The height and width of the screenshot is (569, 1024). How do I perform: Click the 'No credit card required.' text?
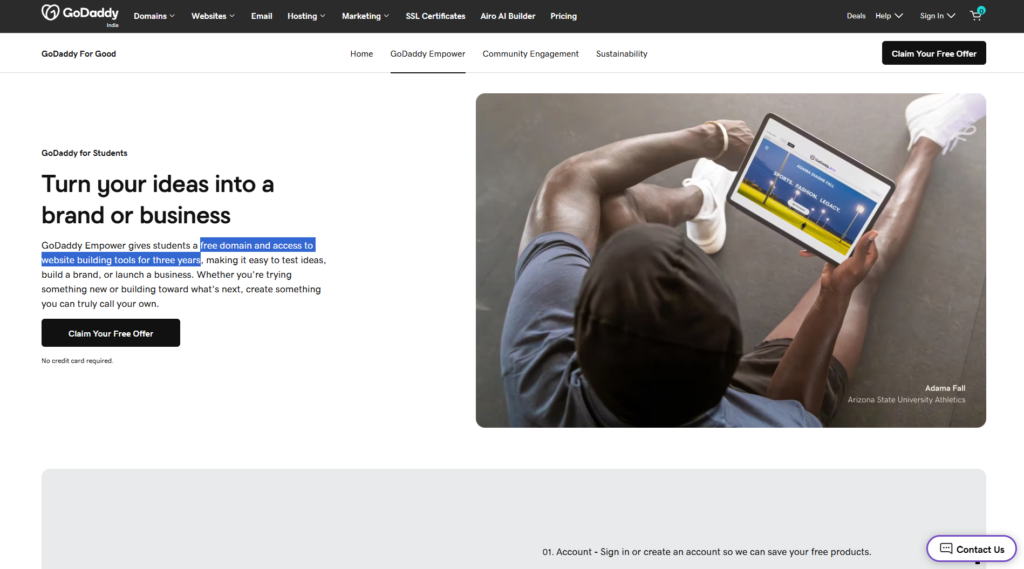[77, 361]
